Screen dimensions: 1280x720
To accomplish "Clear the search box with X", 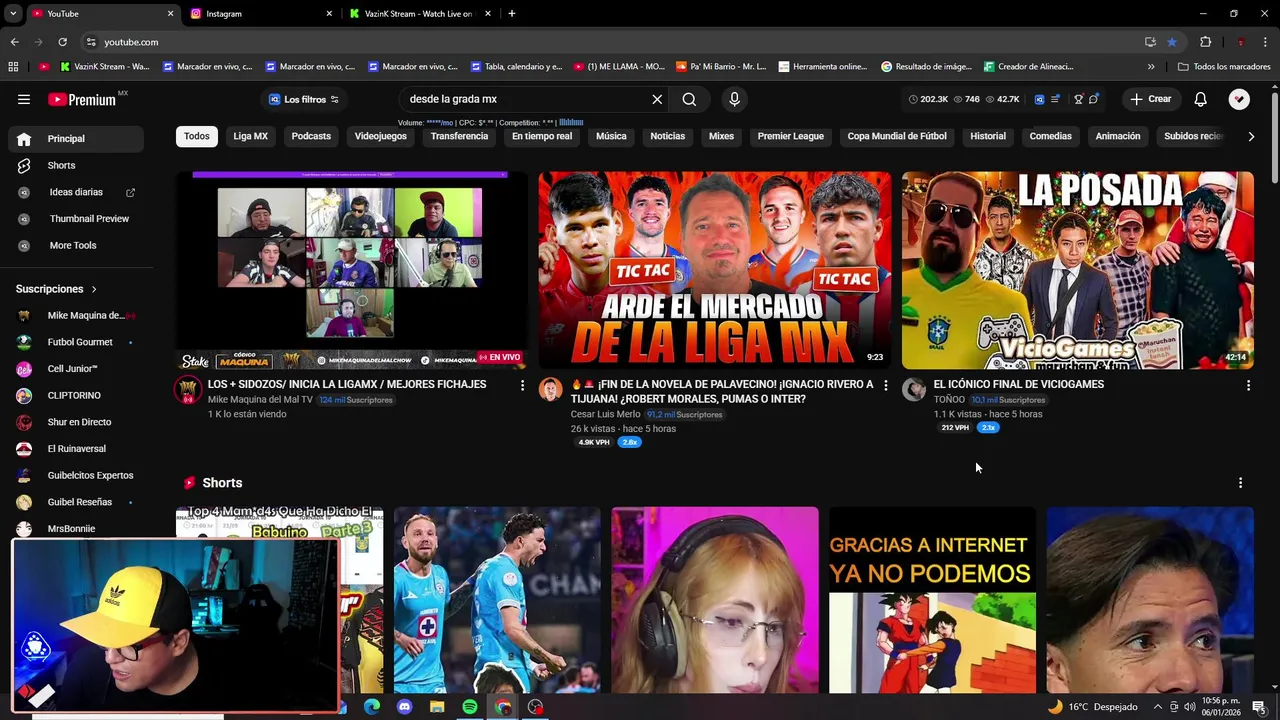I will (x=657, y=99).
